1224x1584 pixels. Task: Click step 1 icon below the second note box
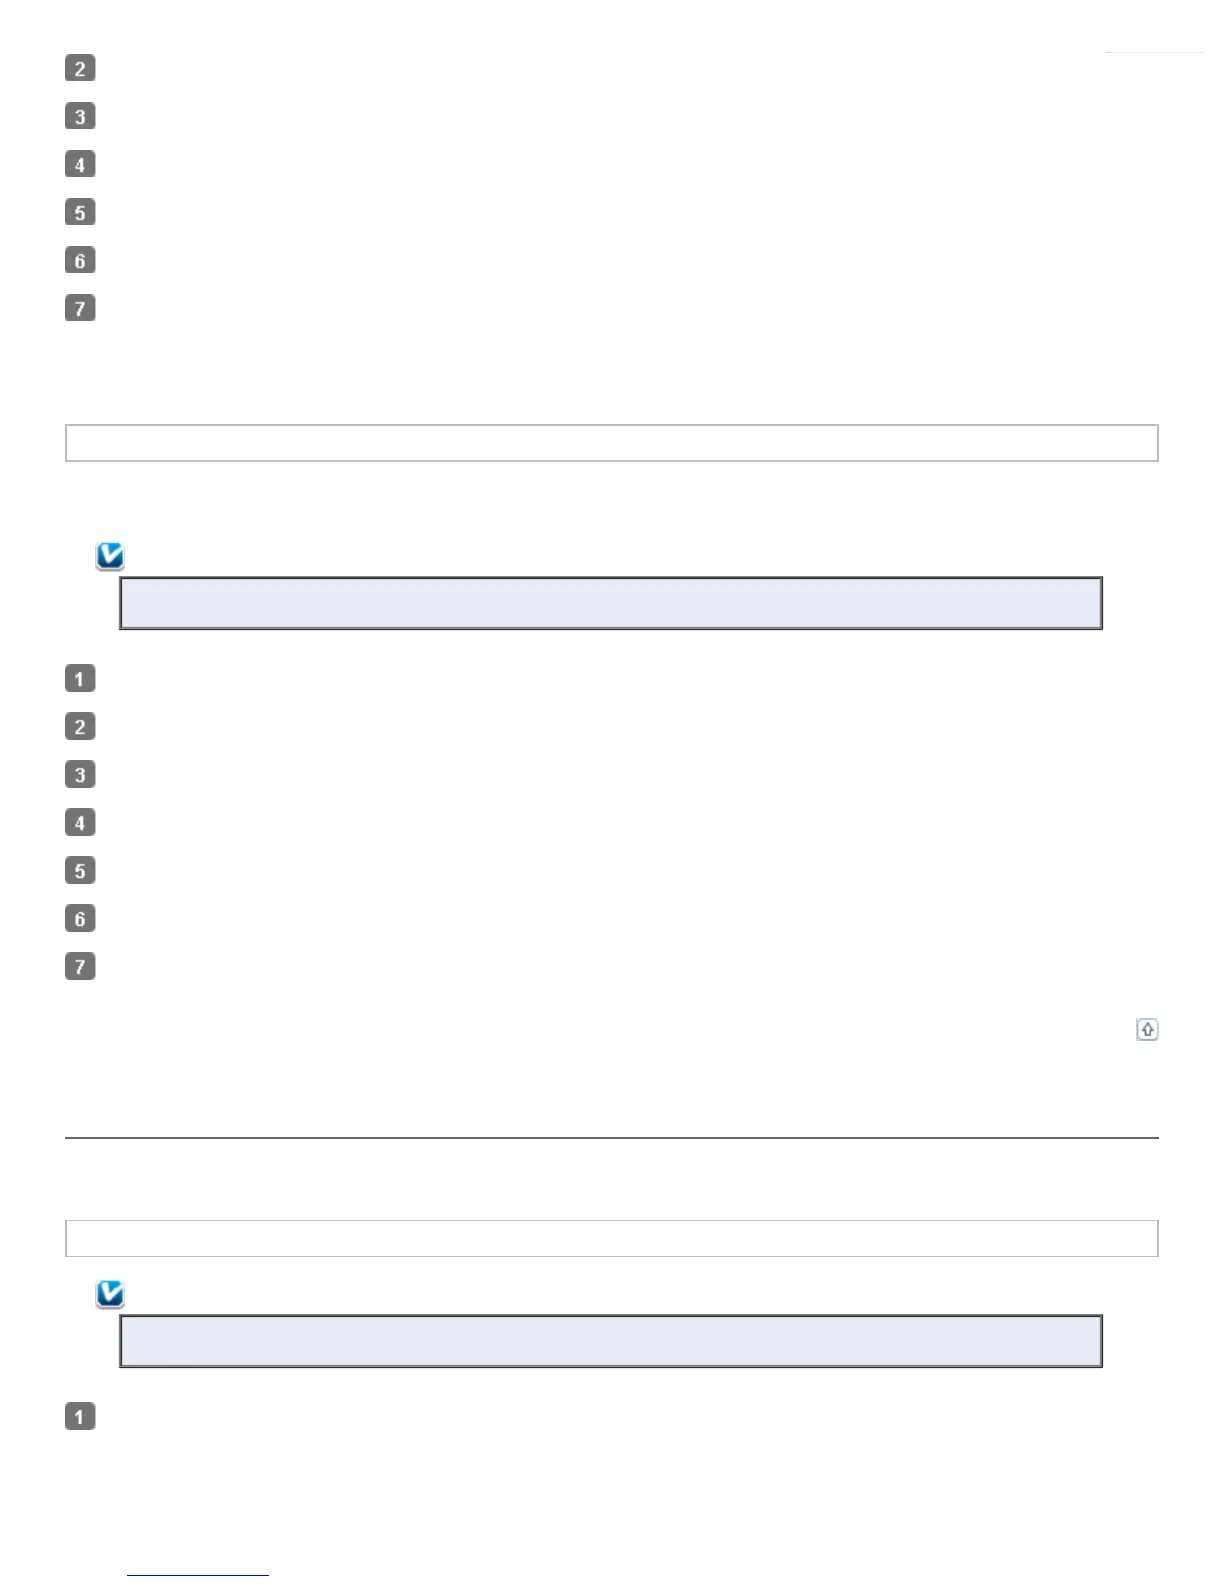[80, 1416]
